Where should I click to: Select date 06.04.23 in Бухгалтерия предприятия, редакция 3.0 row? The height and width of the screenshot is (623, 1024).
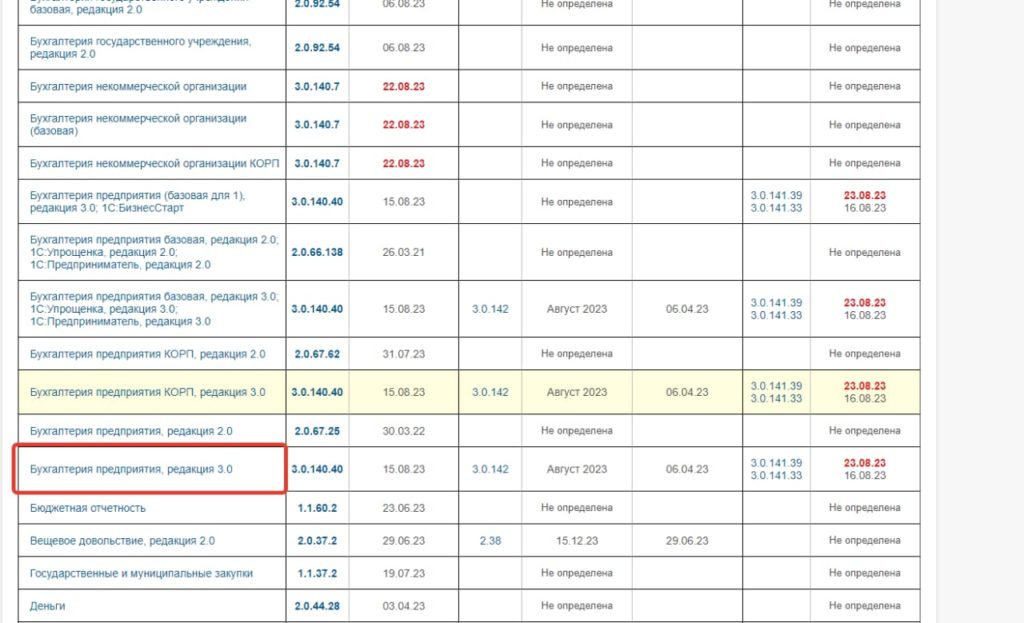coord(687,469)
